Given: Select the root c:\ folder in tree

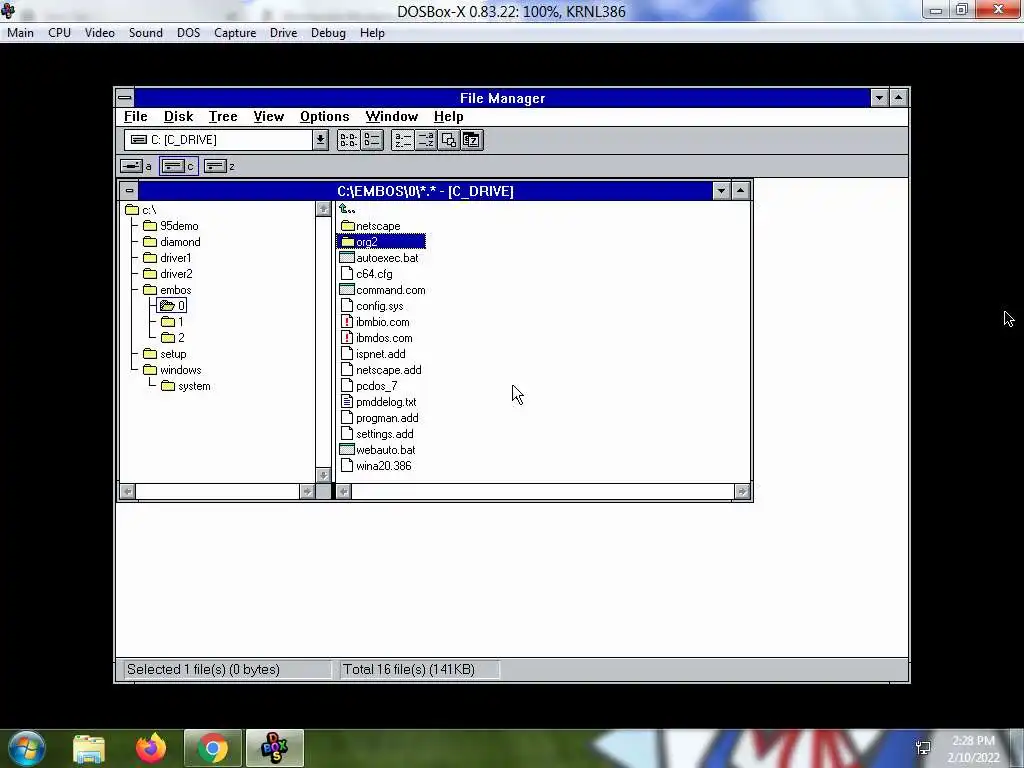Looking at the screenshot, I should coord(140,210).
